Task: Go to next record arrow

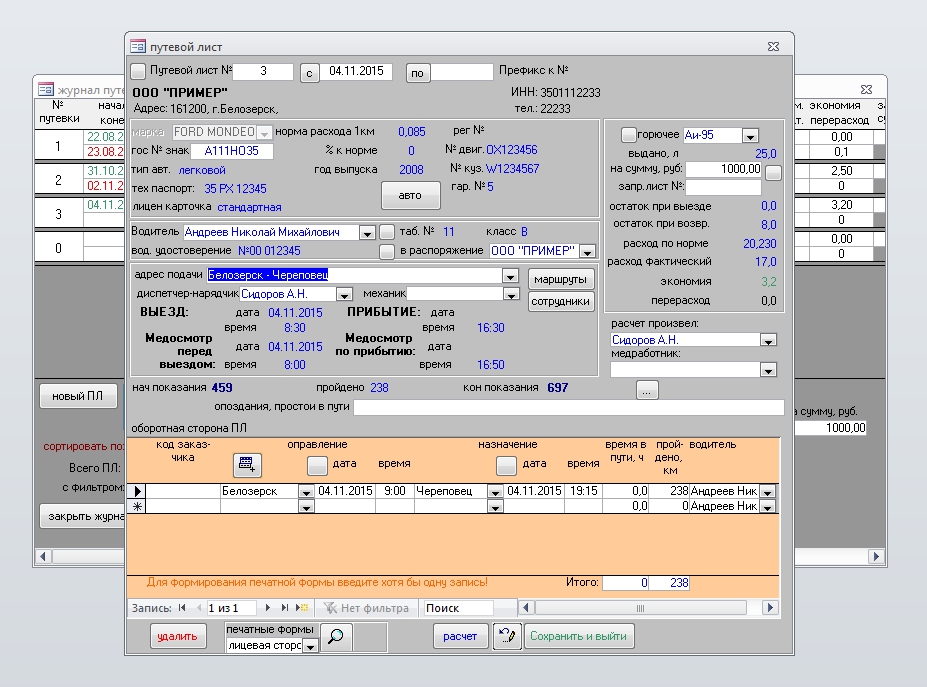Action: [x=268, y=608]
